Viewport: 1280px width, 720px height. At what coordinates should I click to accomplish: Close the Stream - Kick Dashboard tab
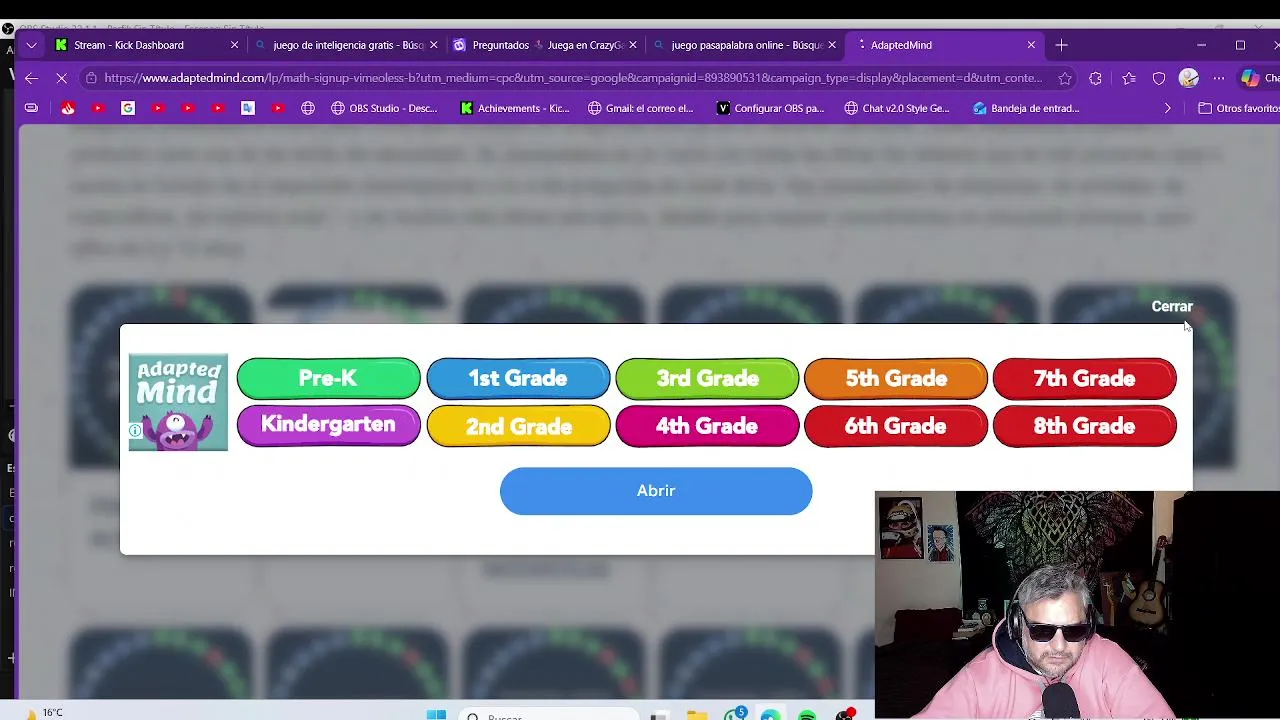click(235, 45)
